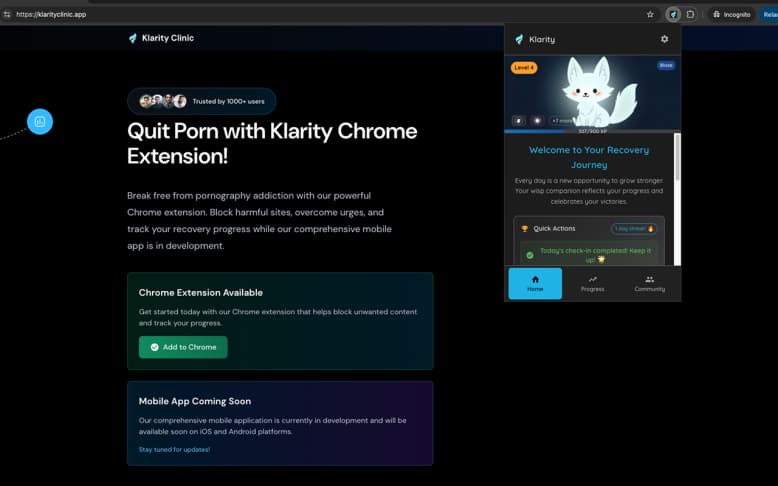Click the first badge icon under Level 4
The image size is (778, 486).
click(518, 120)
